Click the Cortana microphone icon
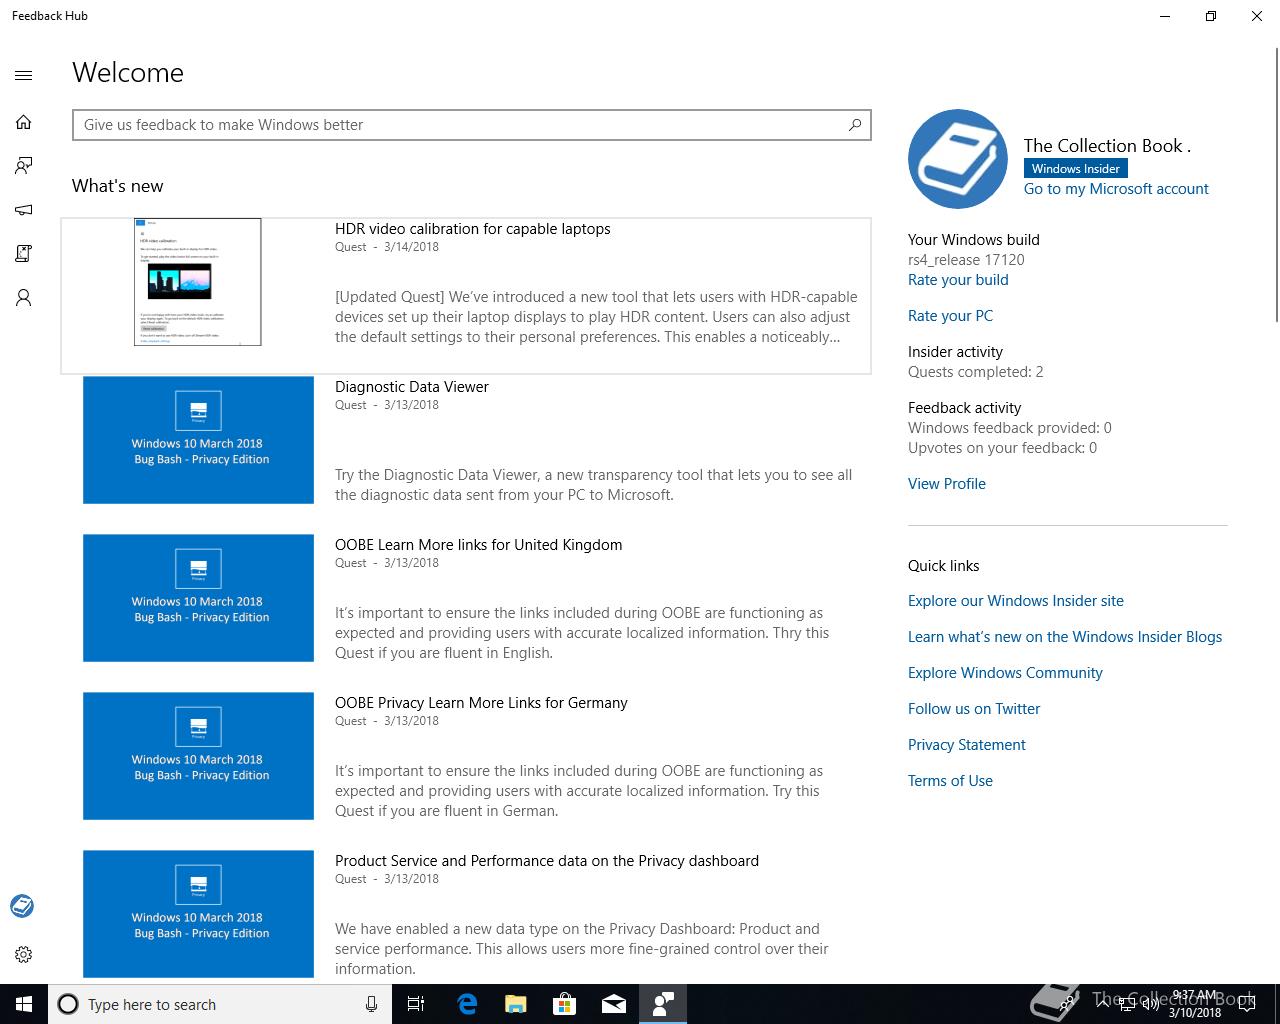The image size is (1280, 1024). [371, 1004]
